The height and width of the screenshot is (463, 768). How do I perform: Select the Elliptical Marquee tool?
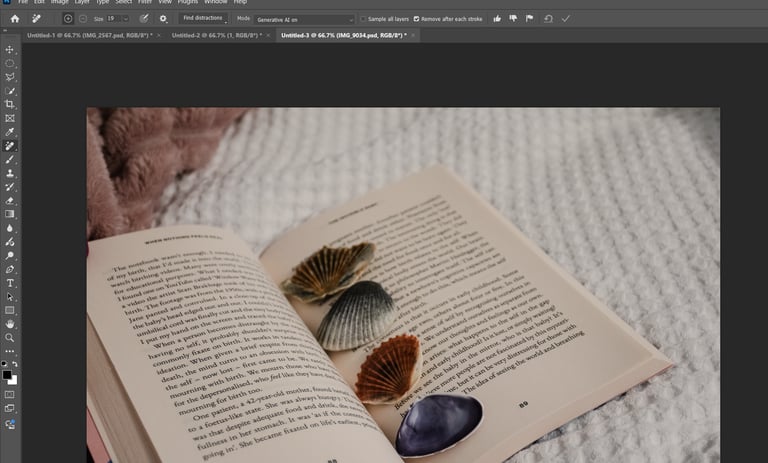[9, 63]
